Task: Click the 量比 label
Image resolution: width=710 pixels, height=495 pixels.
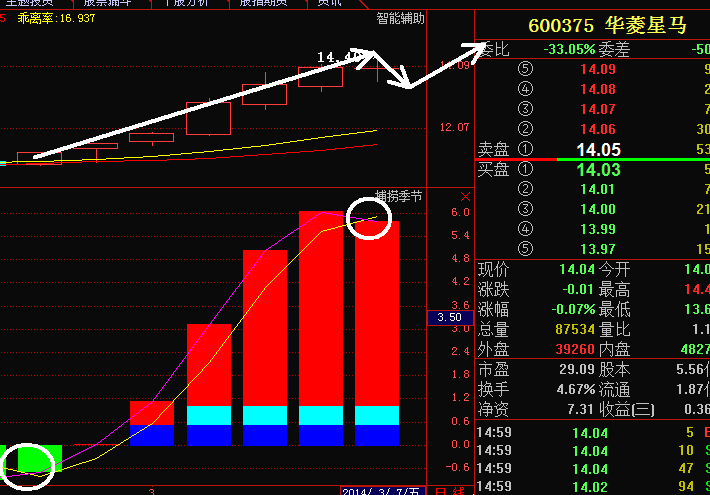Action: coord(614,329)
